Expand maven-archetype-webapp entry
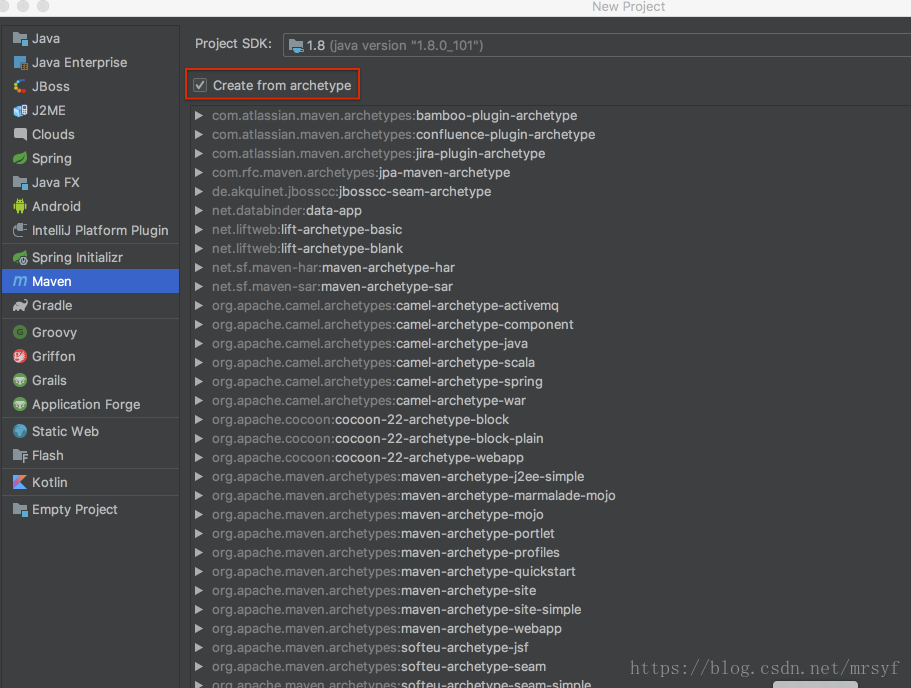Viewport: 911px width, 688px height. tap(199, 629)
